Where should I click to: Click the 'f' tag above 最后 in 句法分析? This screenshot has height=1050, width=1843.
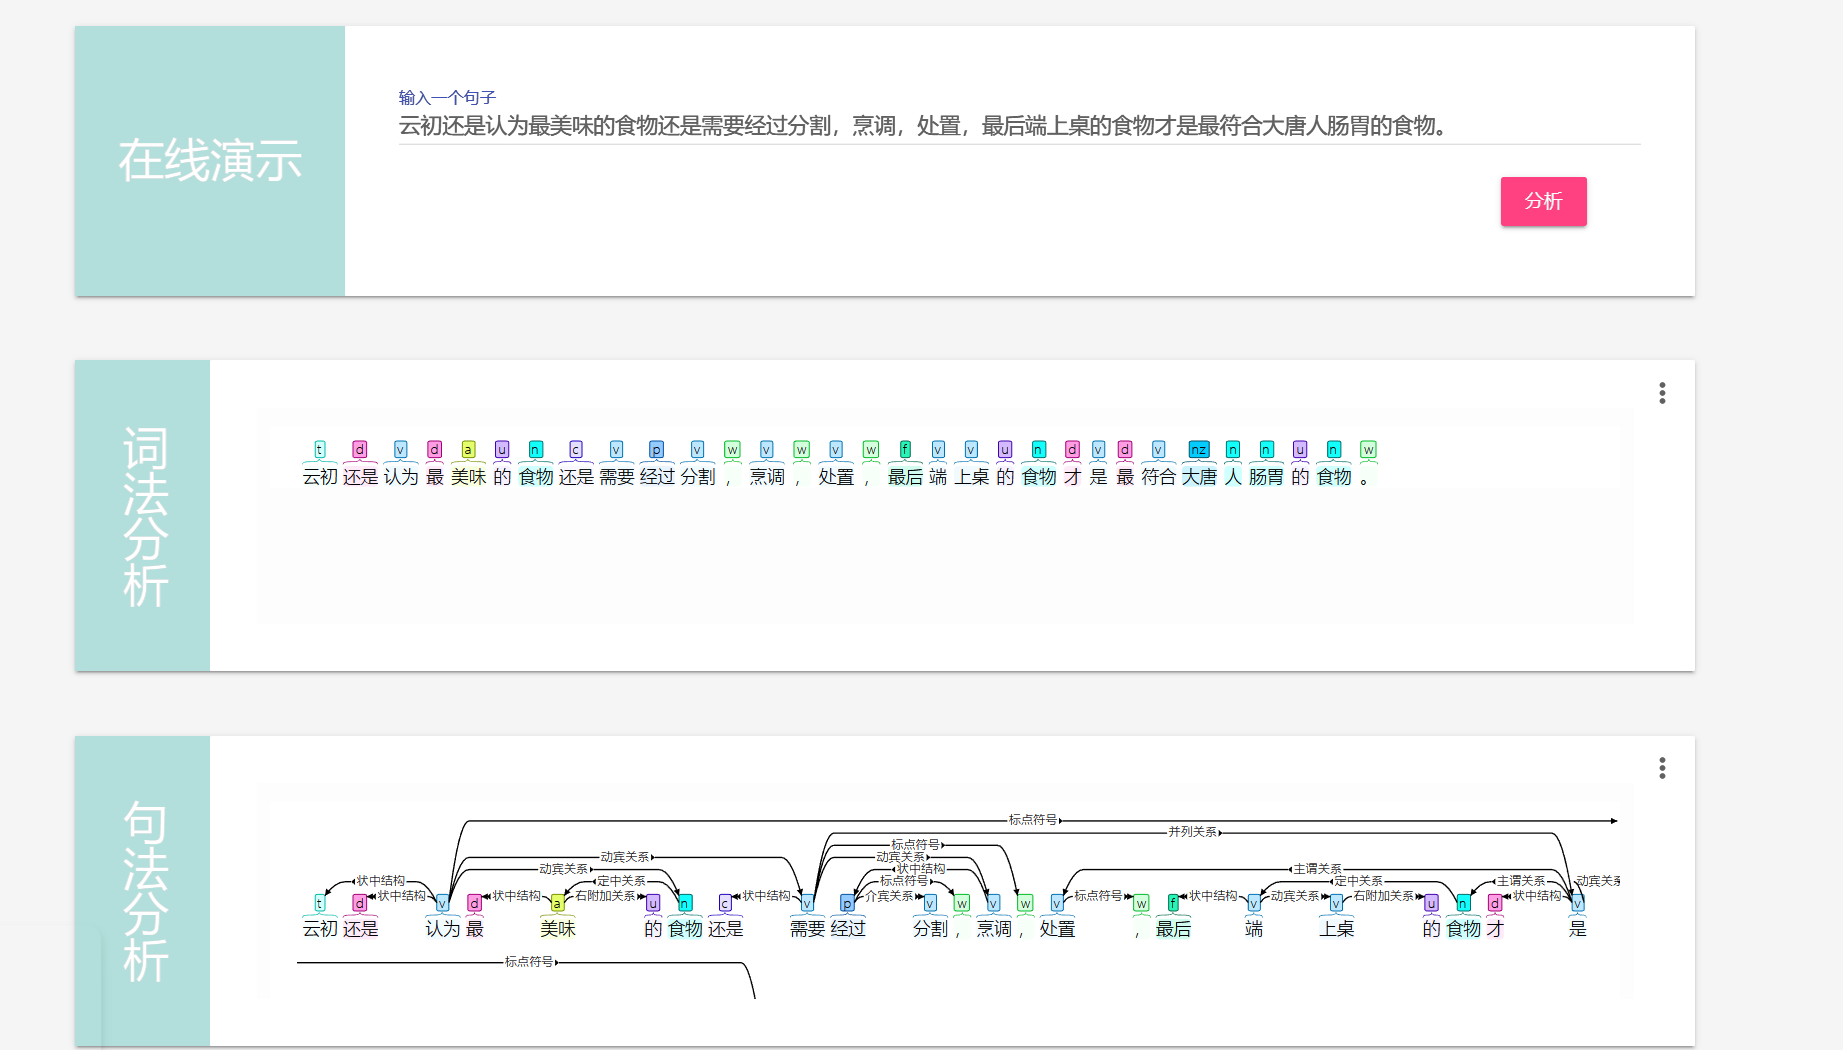[x=1173, y=903]
